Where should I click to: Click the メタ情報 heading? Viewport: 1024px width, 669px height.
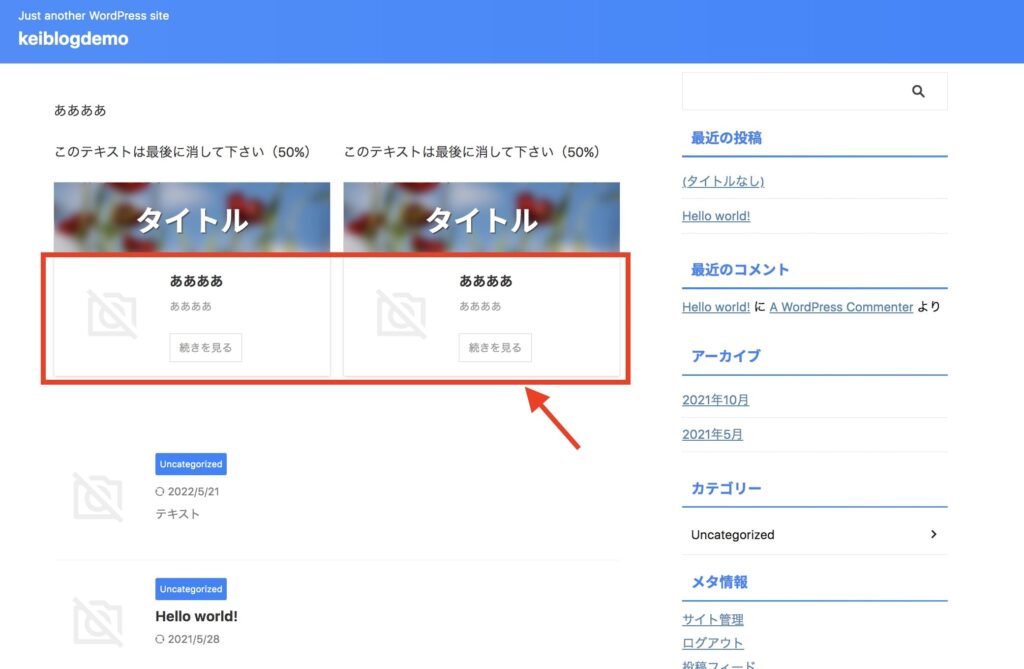point(719,581)
